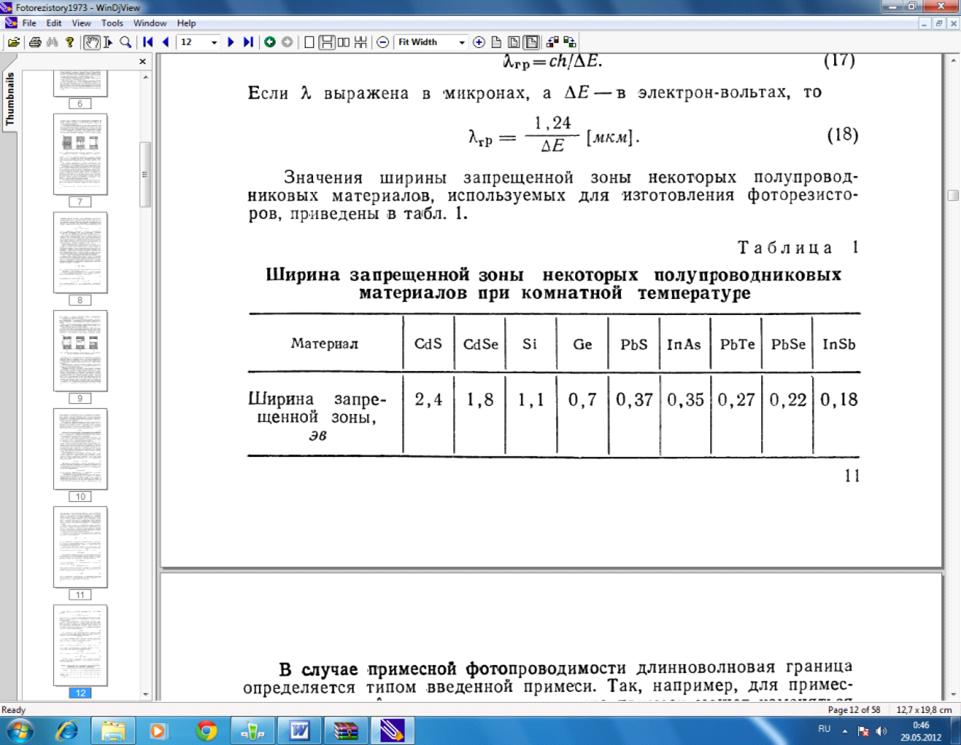Click the thumbnails panel scroll down arrow
This screenshot has height=745, width=961.
[x=145, y=694]
